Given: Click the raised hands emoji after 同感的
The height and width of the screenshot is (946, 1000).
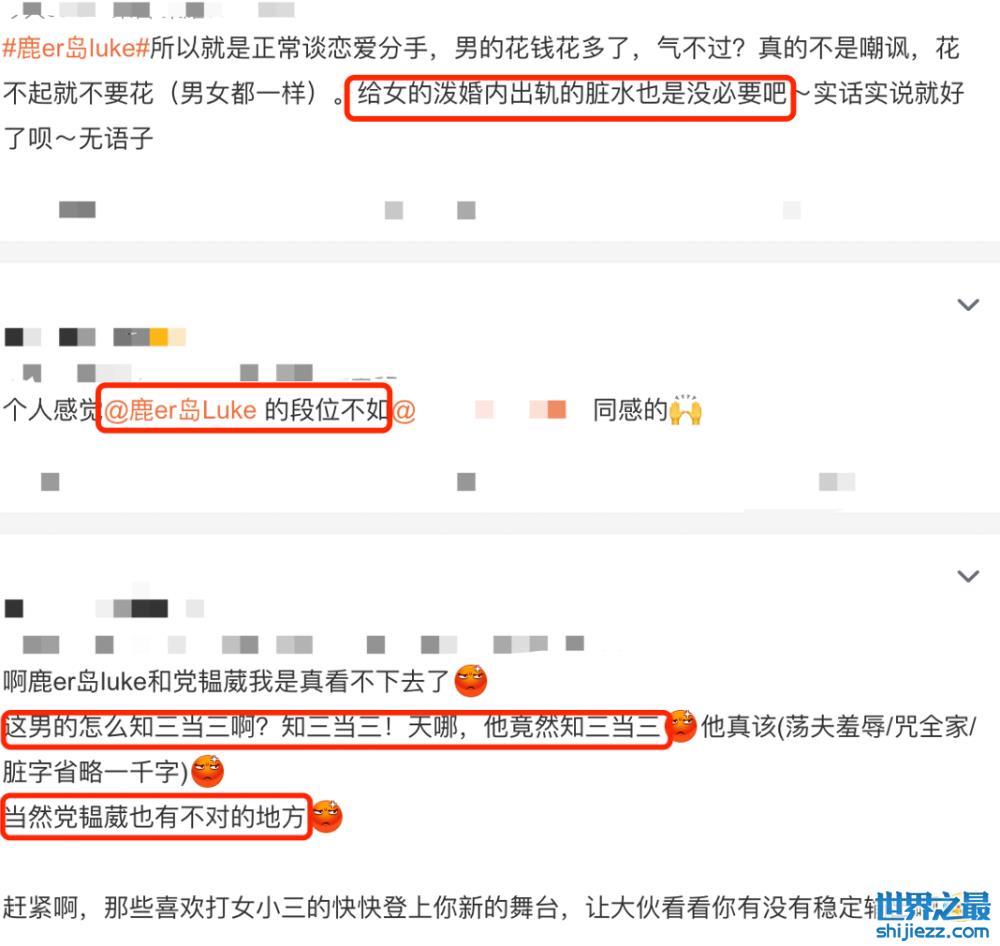Looking at the screenshot, I should coord(686,410).
